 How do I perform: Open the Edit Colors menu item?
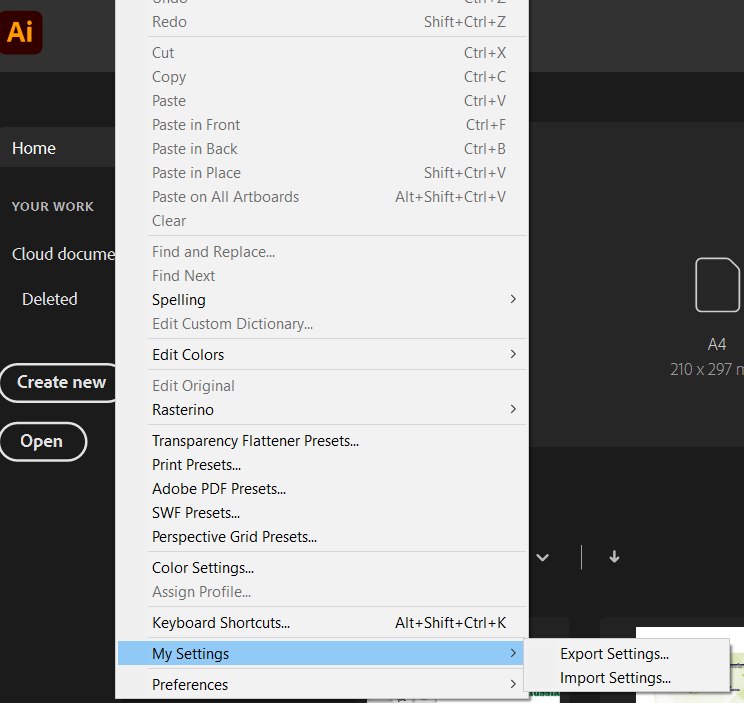[x=321, y=354]
